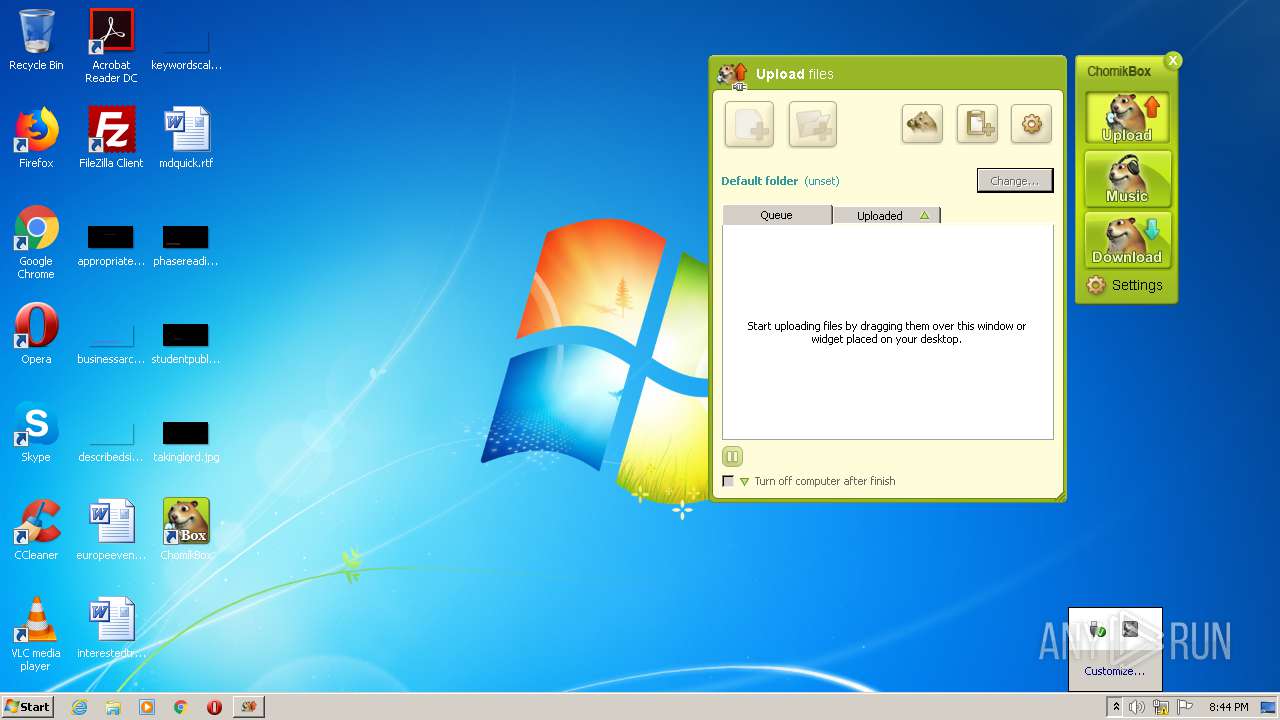Click the 8:44 PM taskbar clock
This screenshot has width=1280, height=720.
(x=1228, y=707)
